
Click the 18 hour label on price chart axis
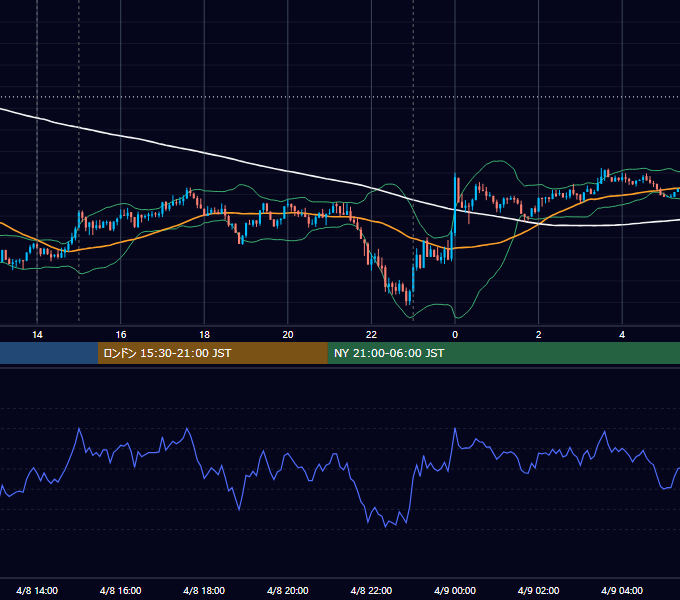(x=204, y=335)
